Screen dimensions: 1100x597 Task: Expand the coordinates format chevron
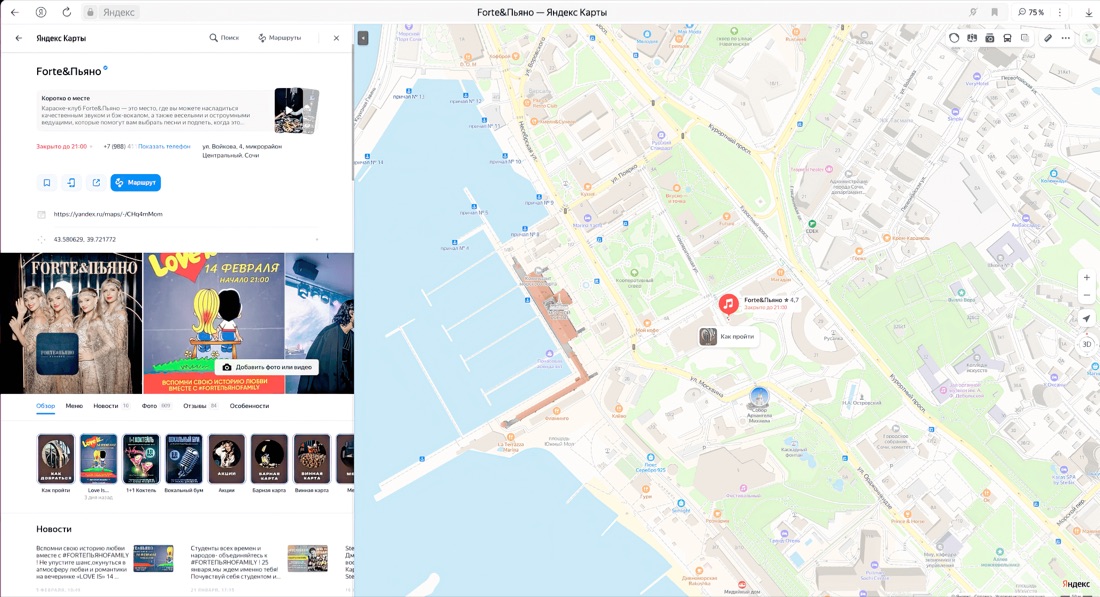[316, 240]
